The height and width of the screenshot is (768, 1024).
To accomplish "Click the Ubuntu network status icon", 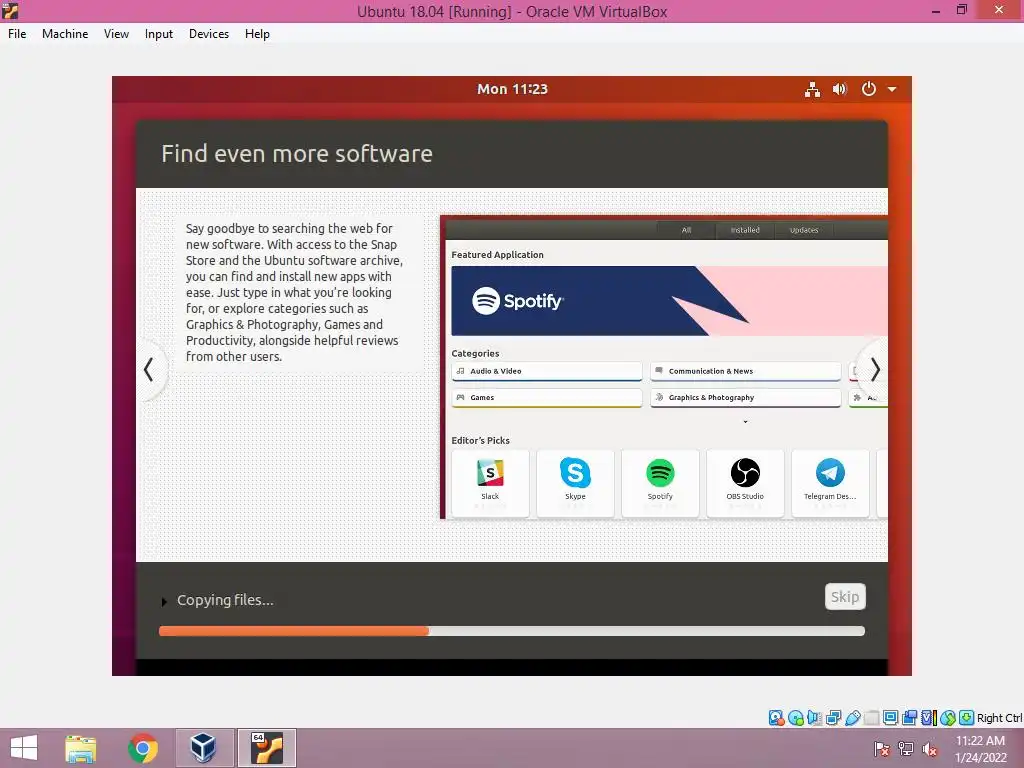I will click(x=812, y=89).
